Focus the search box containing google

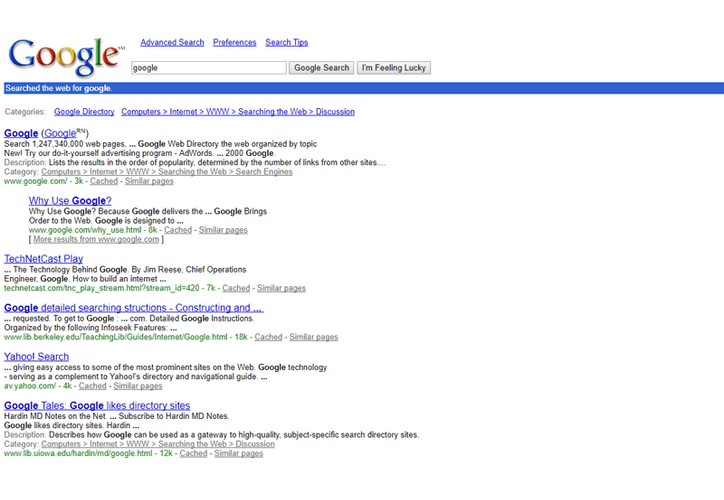point(209,68)
